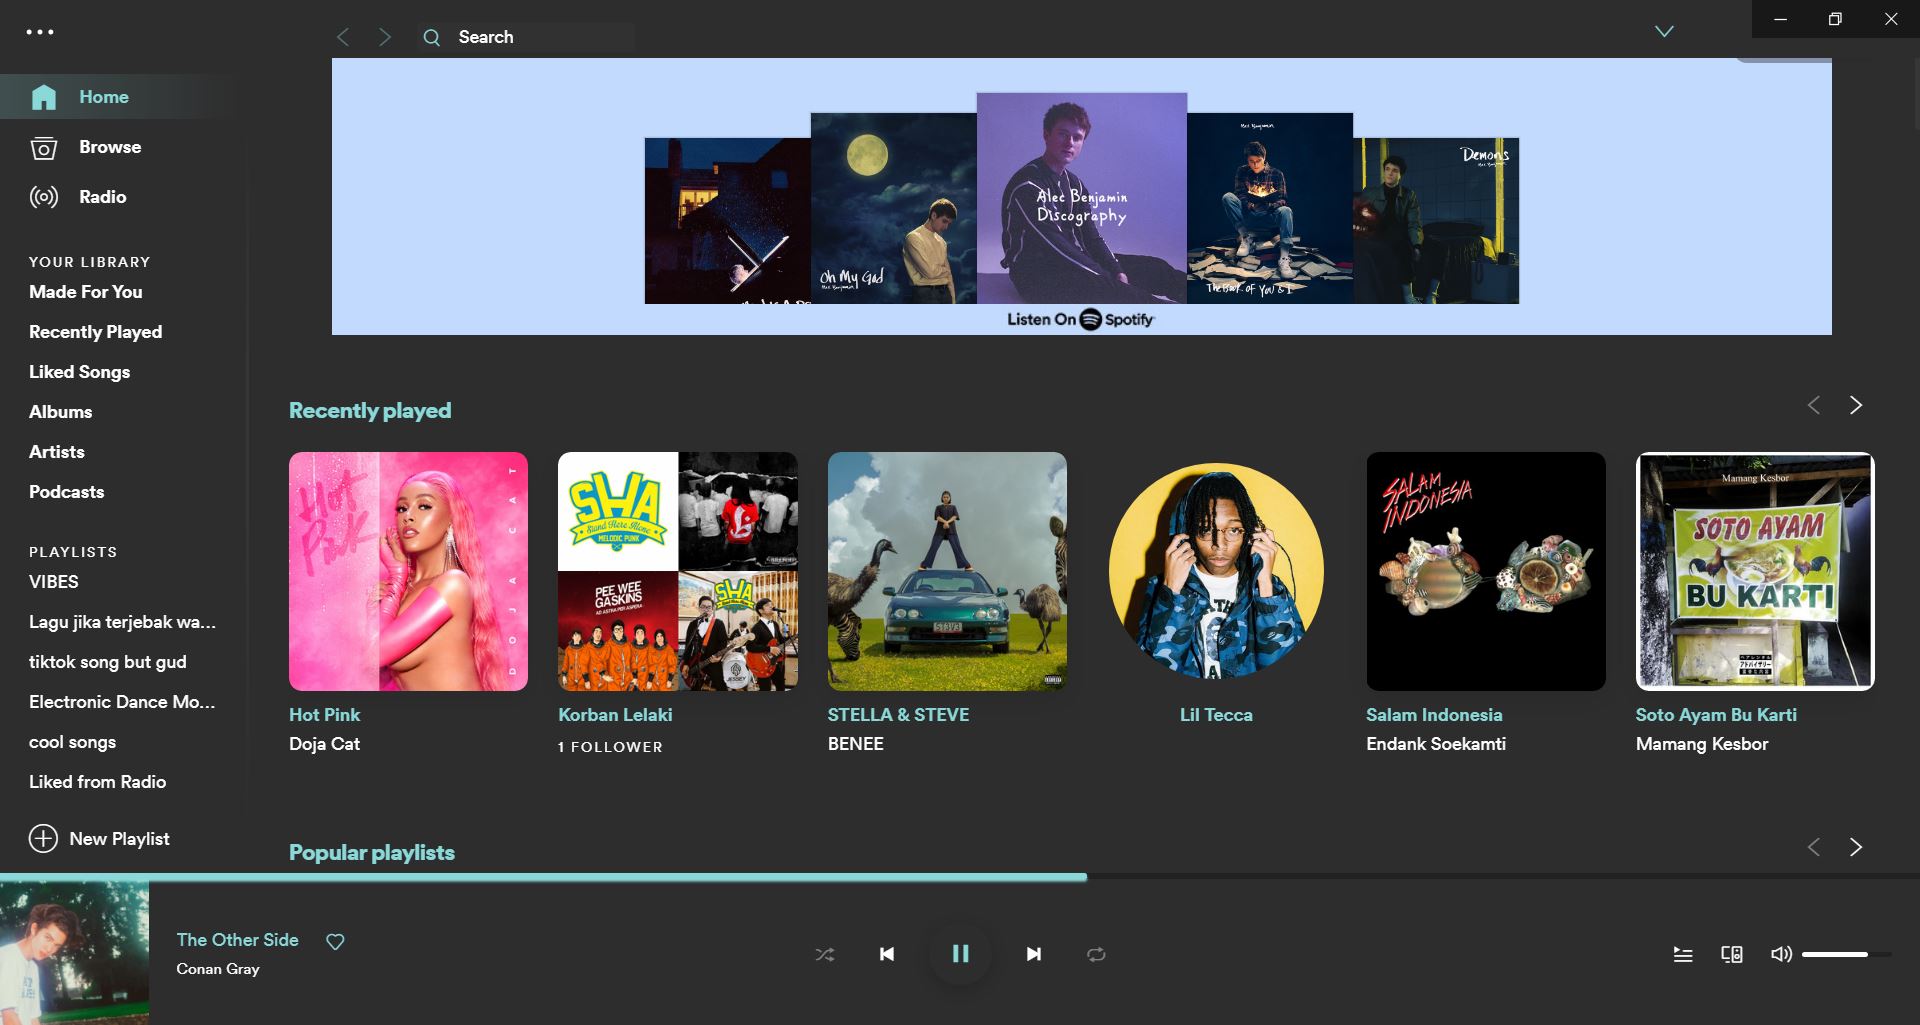The image size is (1920, 1025).
Task: Open the cool songs playlist
Action: [73, 742]
